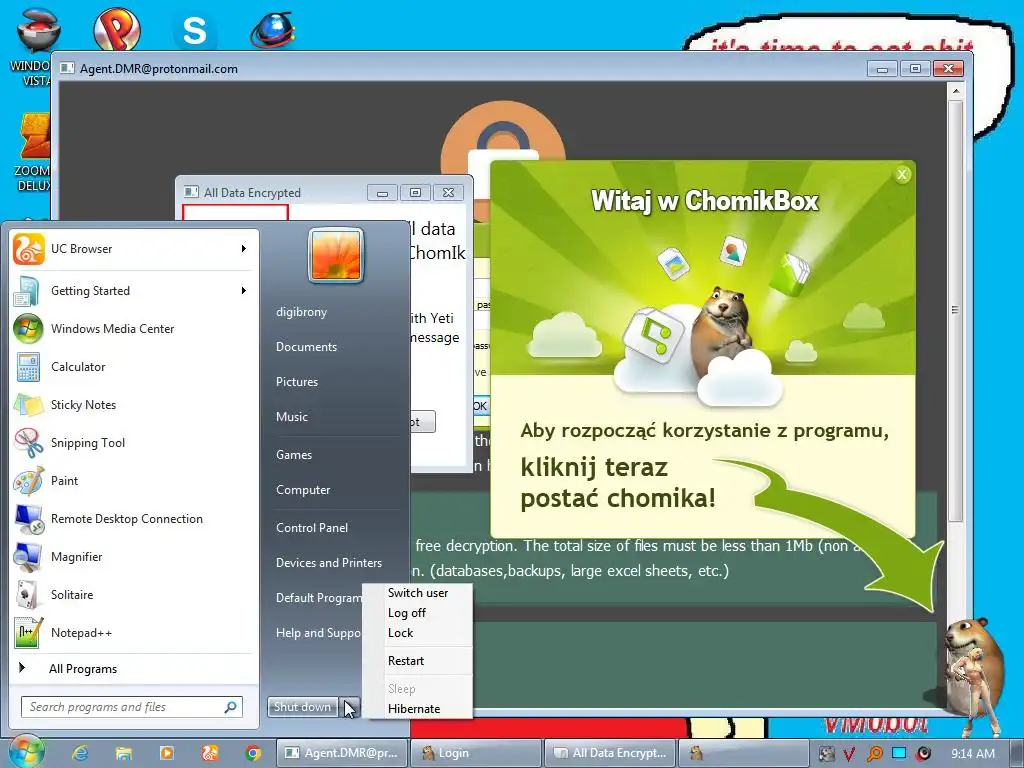This screenshot has width=1024, height=768.
Task: Switch to Login taskbar window
Action: pyautogui.click(x=476, y=753)
